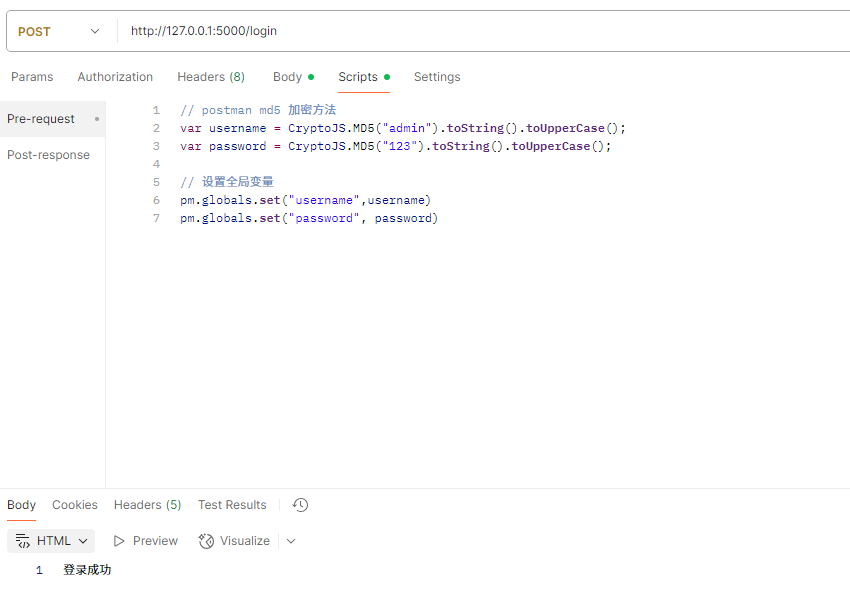Select the Headers (8) request tab
The width and height of the screenshot is (850, 596).
coord(211,77)
